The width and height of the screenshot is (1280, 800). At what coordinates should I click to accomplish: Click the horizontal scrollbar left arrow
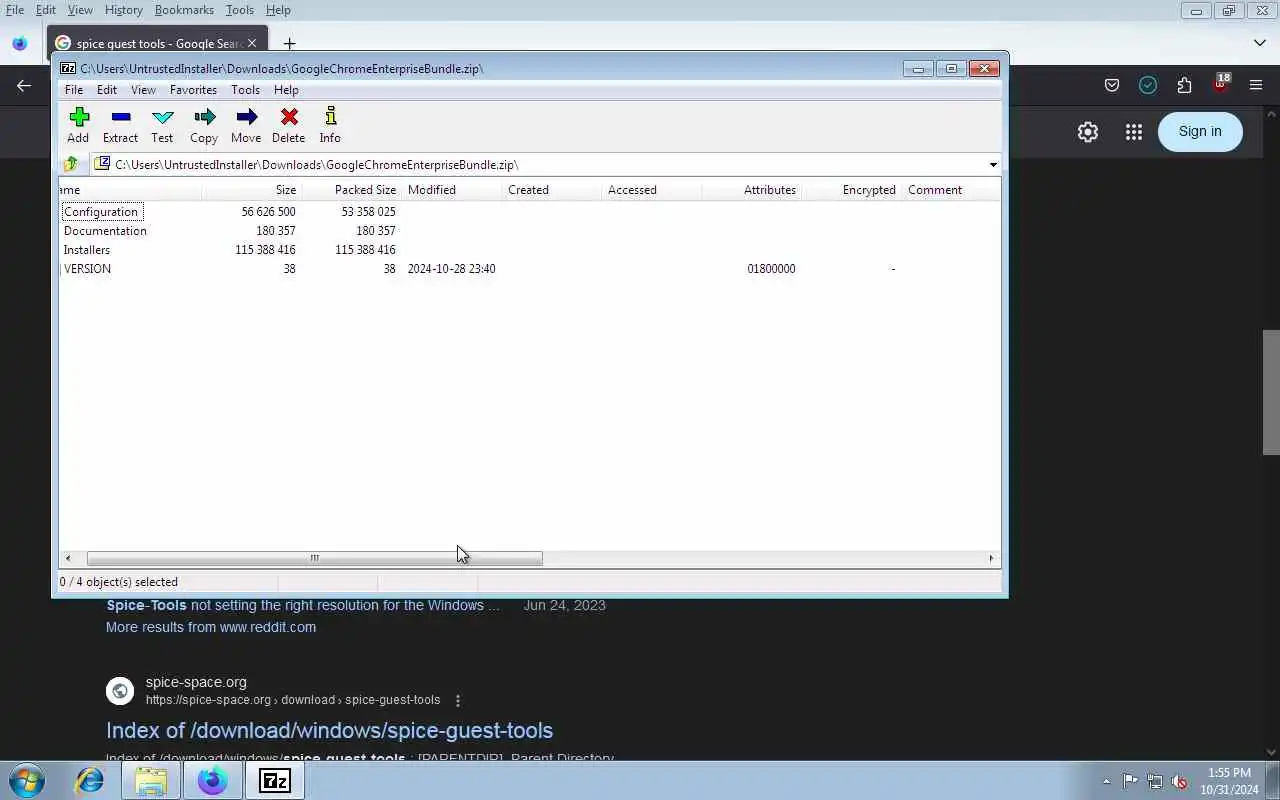[68, 558]
